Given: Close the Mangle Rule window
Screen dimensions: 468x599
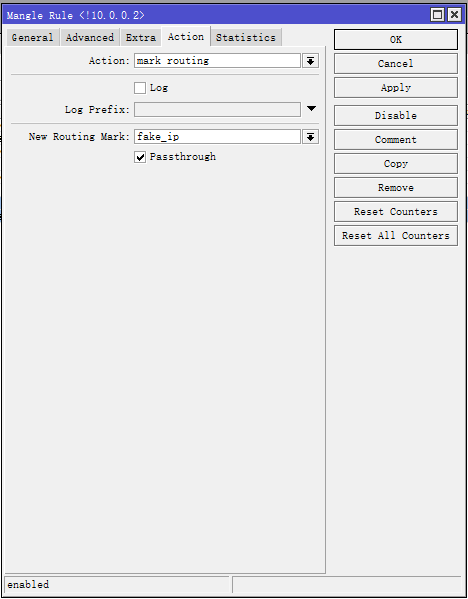Looking at the screenshot, I should [454, 15].
